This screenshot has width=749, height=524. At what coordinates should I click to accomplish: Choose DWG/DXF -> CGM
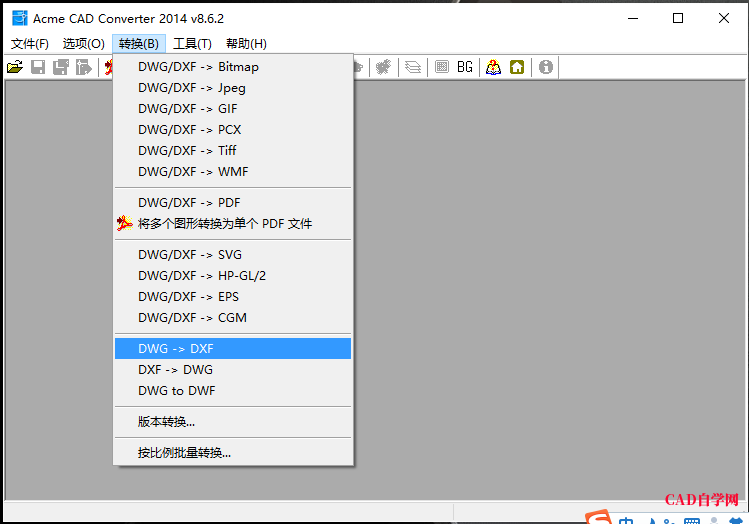tap(233, 318)
